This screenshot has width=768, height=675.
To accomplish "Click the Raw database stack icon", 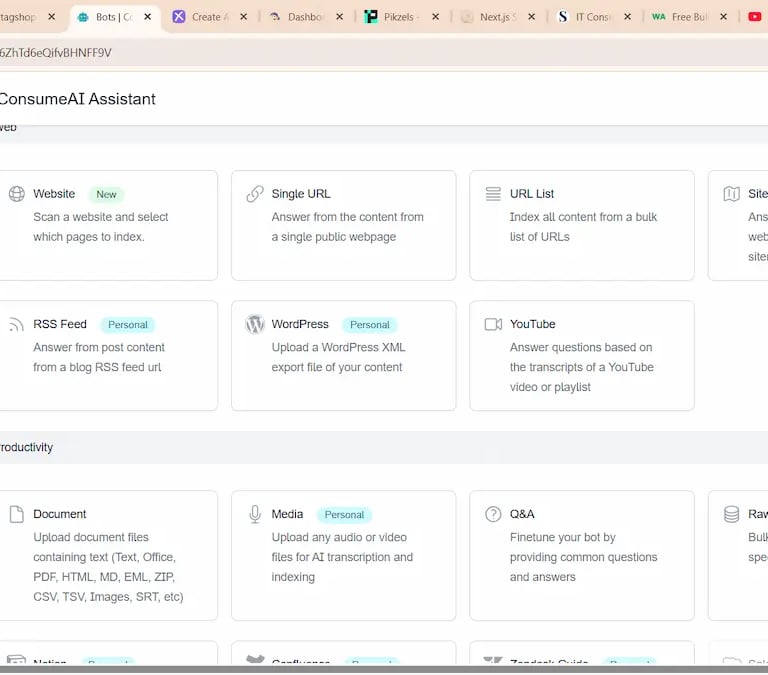I will (x=731, y=514).
